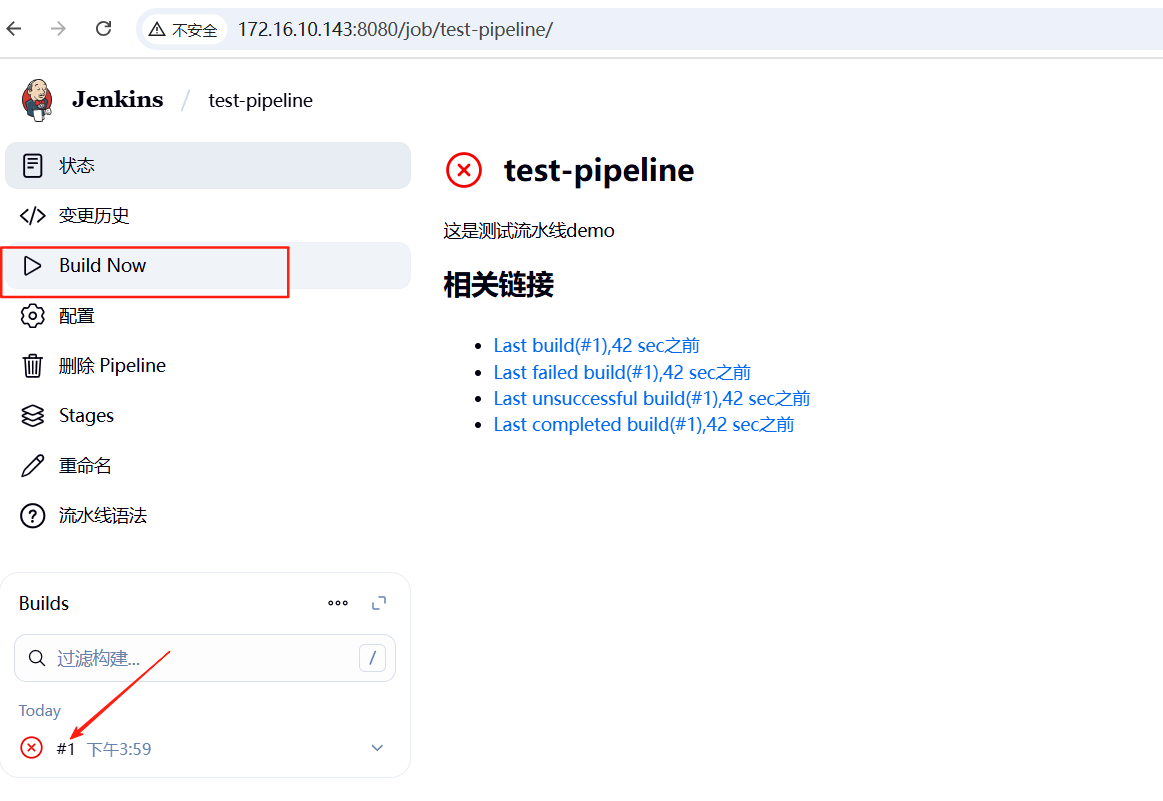Reload the page with the refresh icon
This screenshot has height=801, width=1163.
click(104, 29)
